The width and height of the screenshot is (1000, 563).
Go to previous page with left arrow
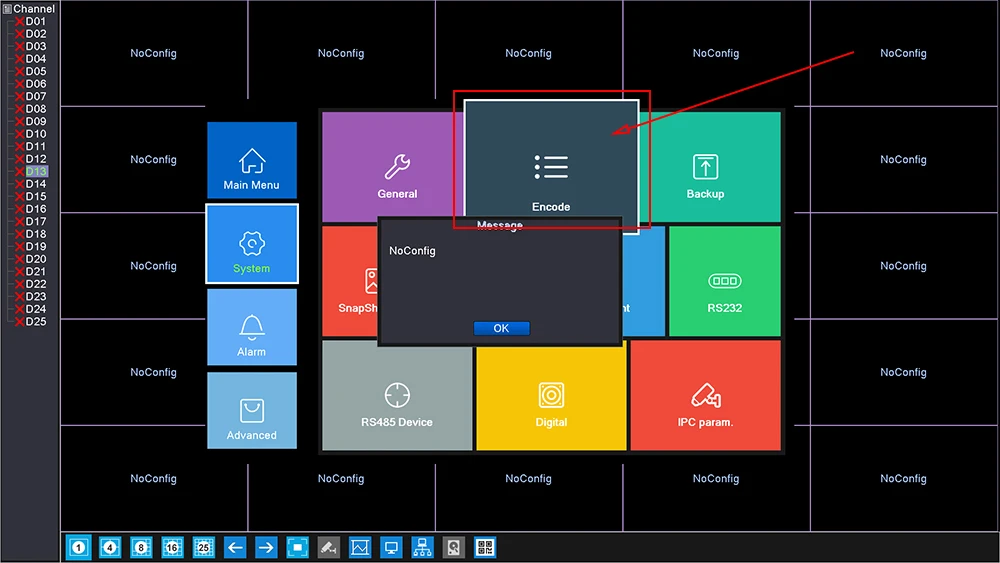(x=235, y=547)
